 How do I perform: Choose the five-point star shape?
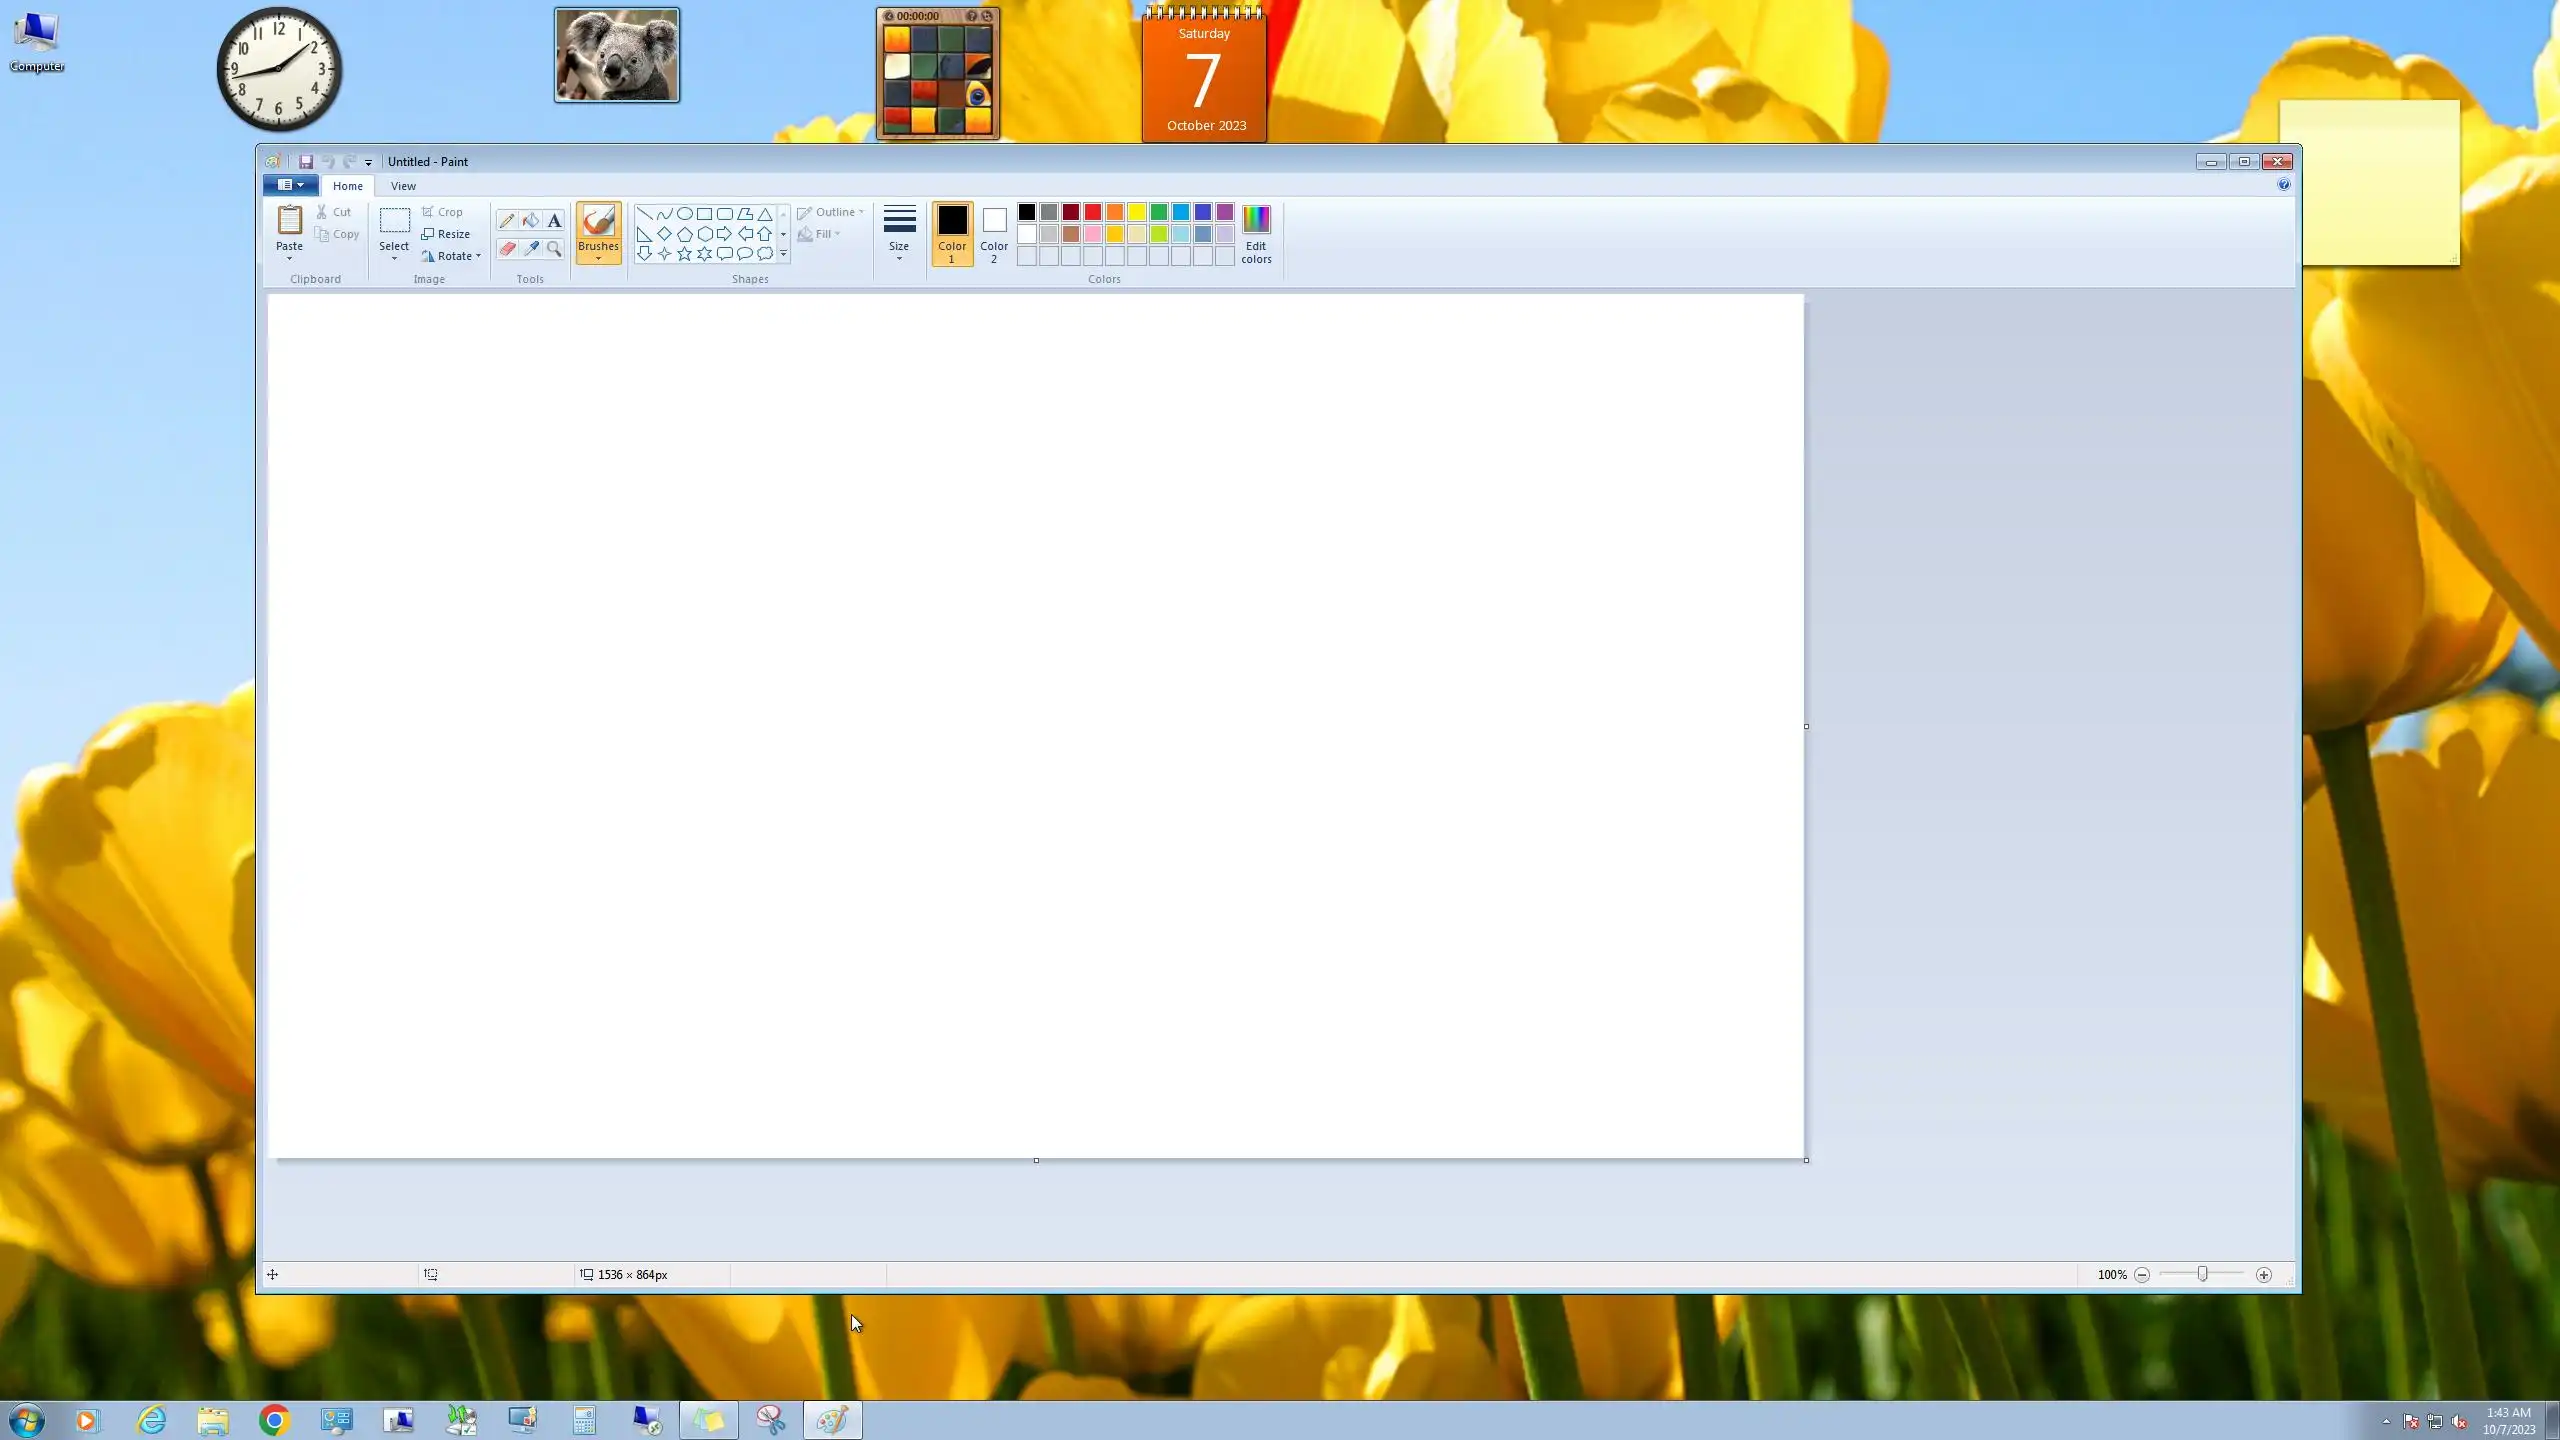[684, 254]
